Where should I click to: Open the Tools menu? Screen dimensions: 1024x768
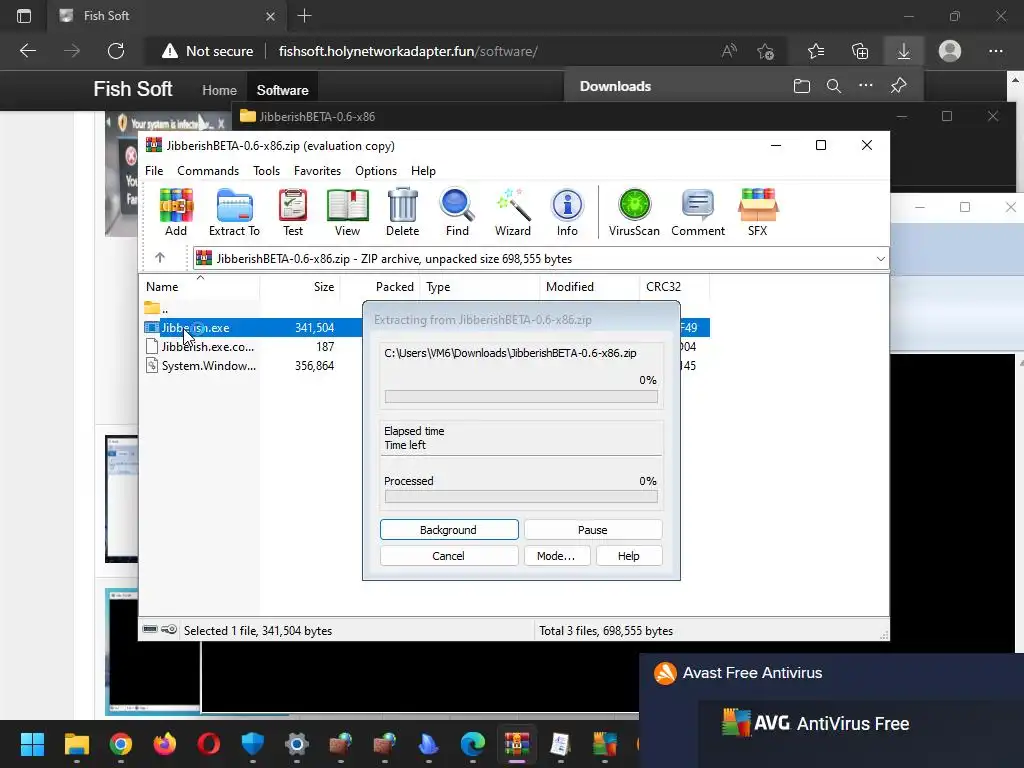pos(266,170)
